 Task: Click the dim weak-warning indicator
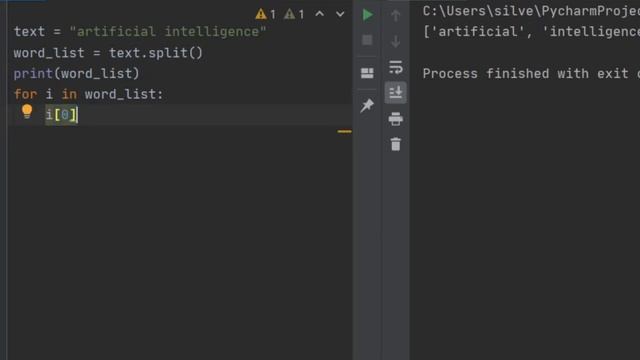tap(294, 14)
